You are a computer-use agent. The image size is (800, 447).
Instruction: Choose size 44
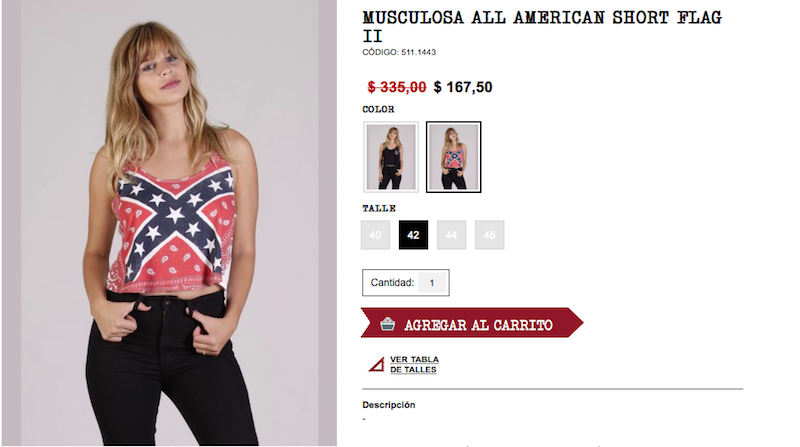(452, 235)
